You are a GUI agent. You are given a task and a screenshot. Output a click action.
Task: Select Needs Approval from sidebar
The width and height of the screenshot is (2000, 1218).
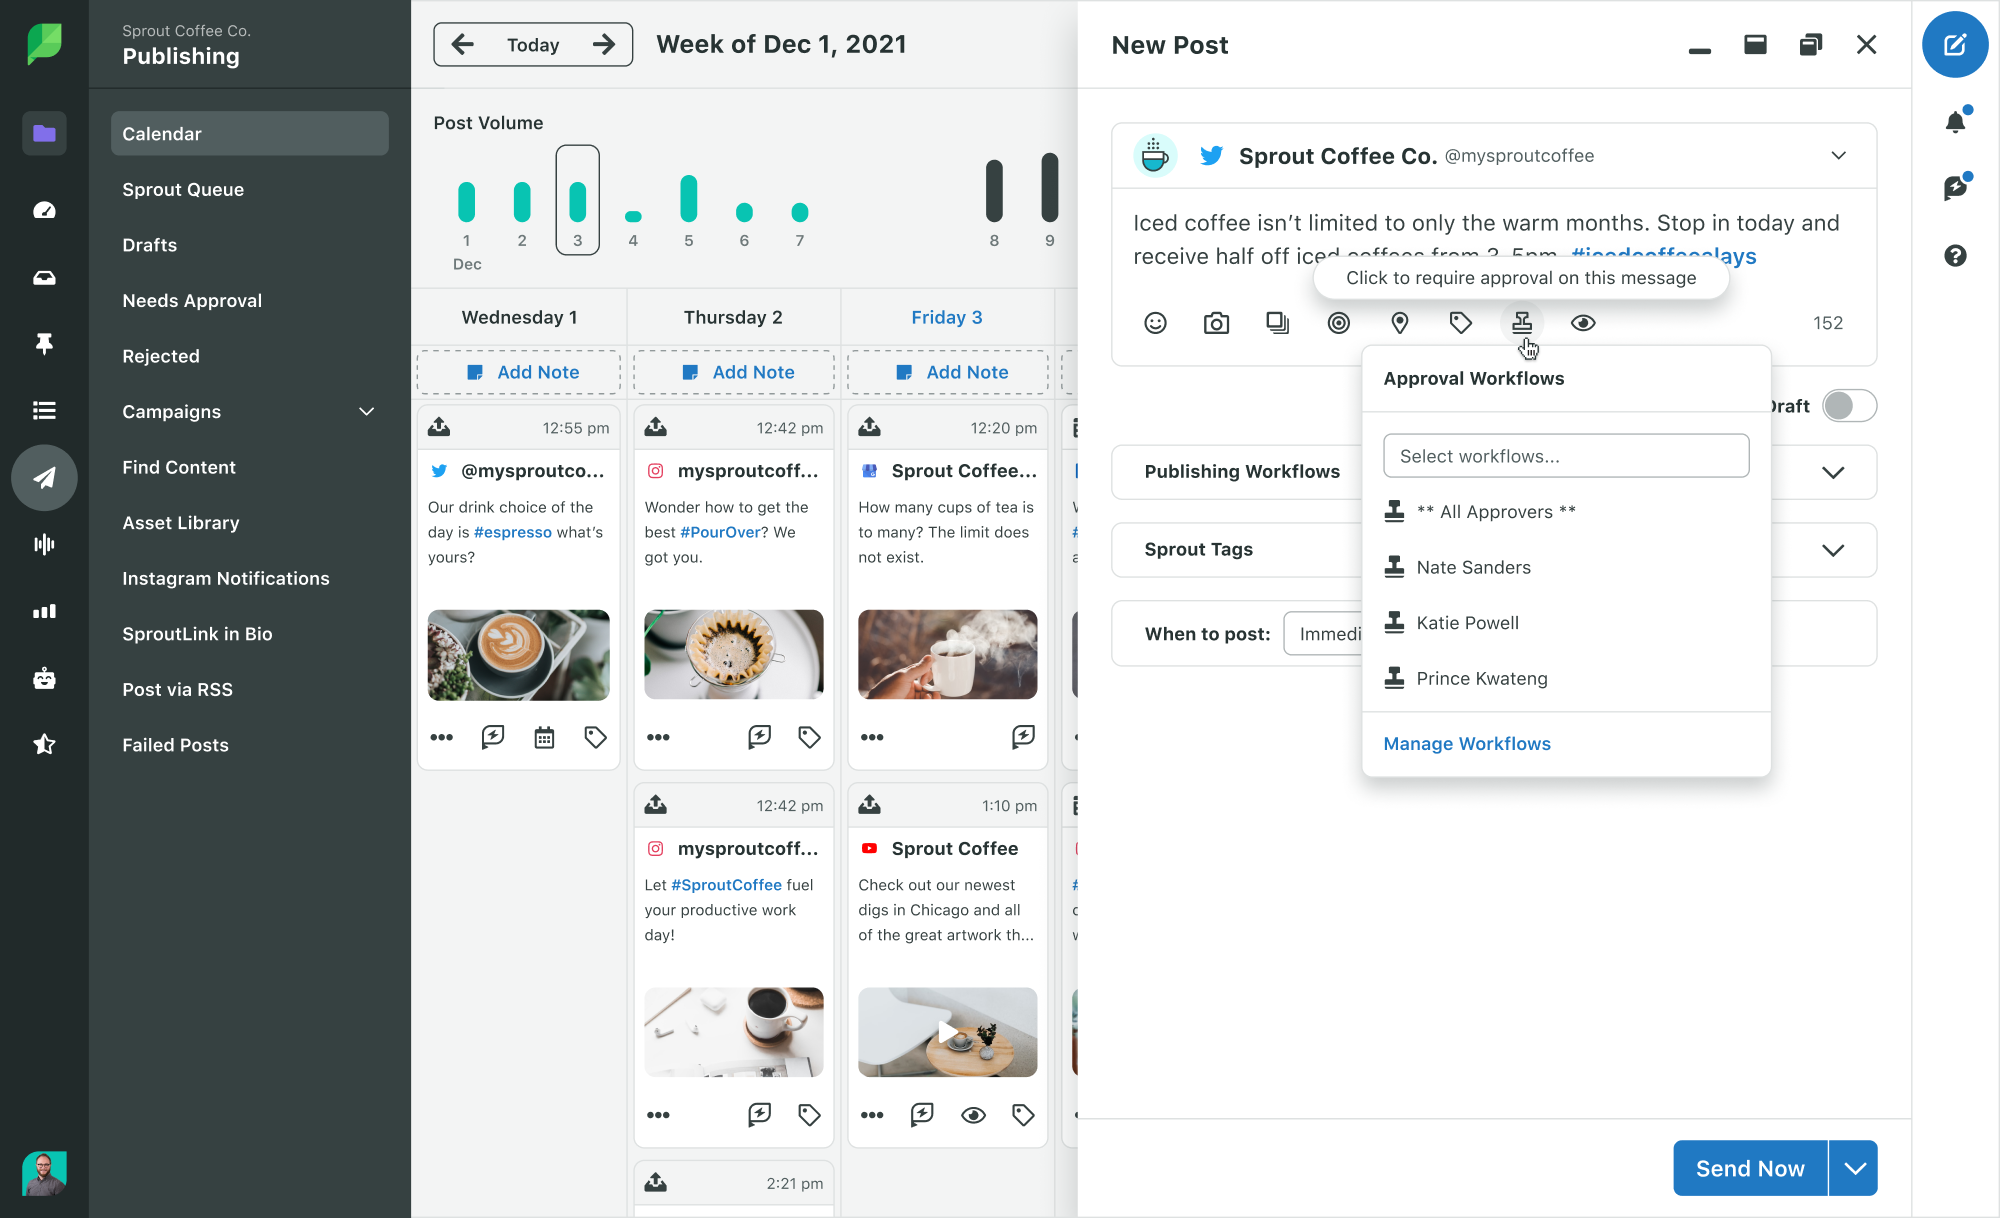190,300
